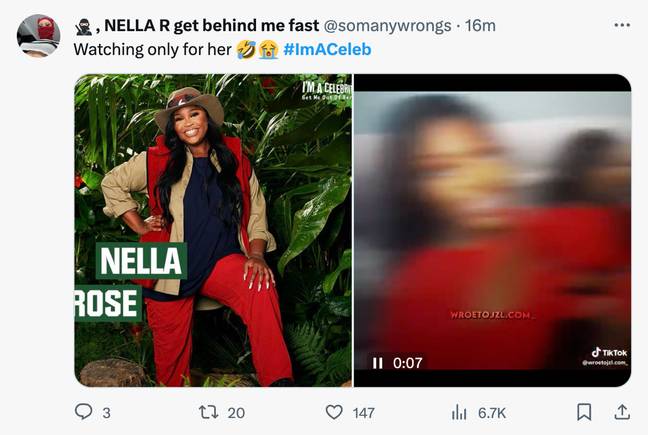Open the Nella Rose jungle photo

213,230
